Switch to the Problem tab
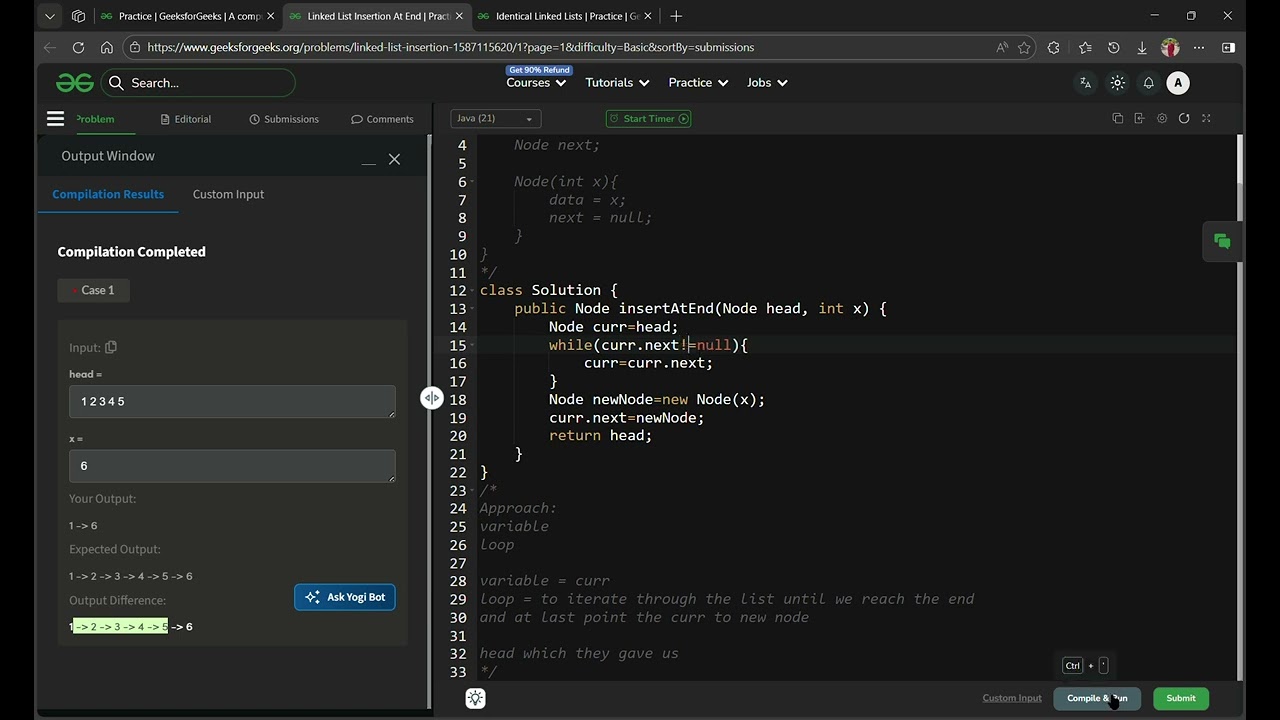 coord(95,119)
